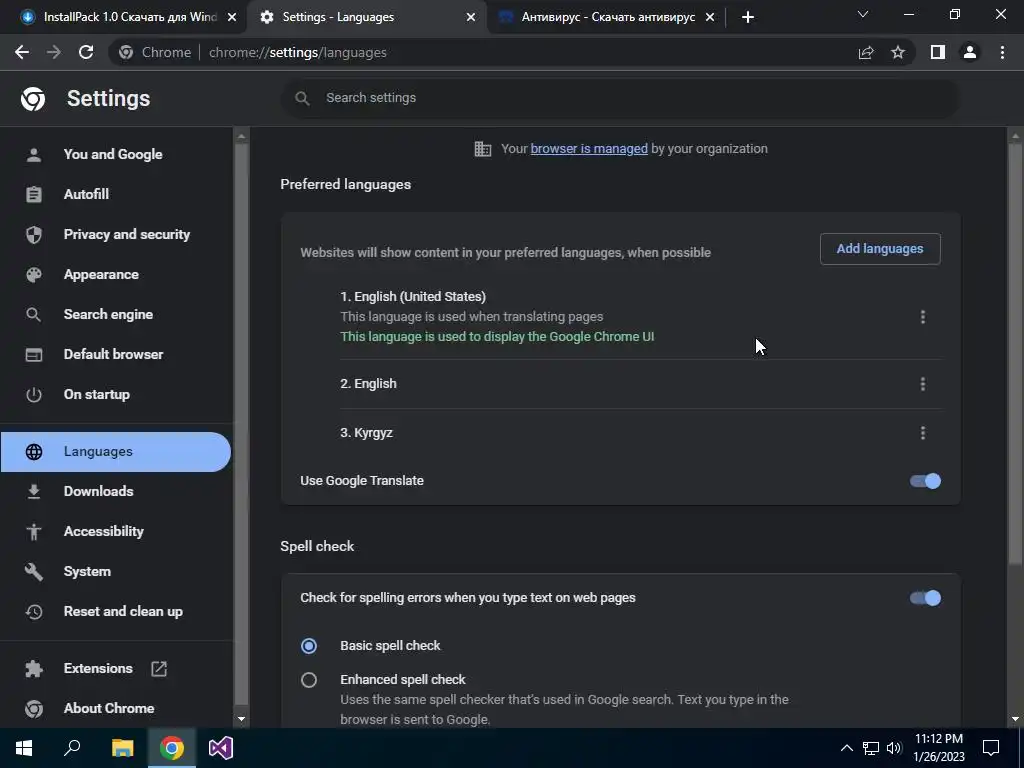
Task: Select the Languages sidebar item
Action: point(116,451)
